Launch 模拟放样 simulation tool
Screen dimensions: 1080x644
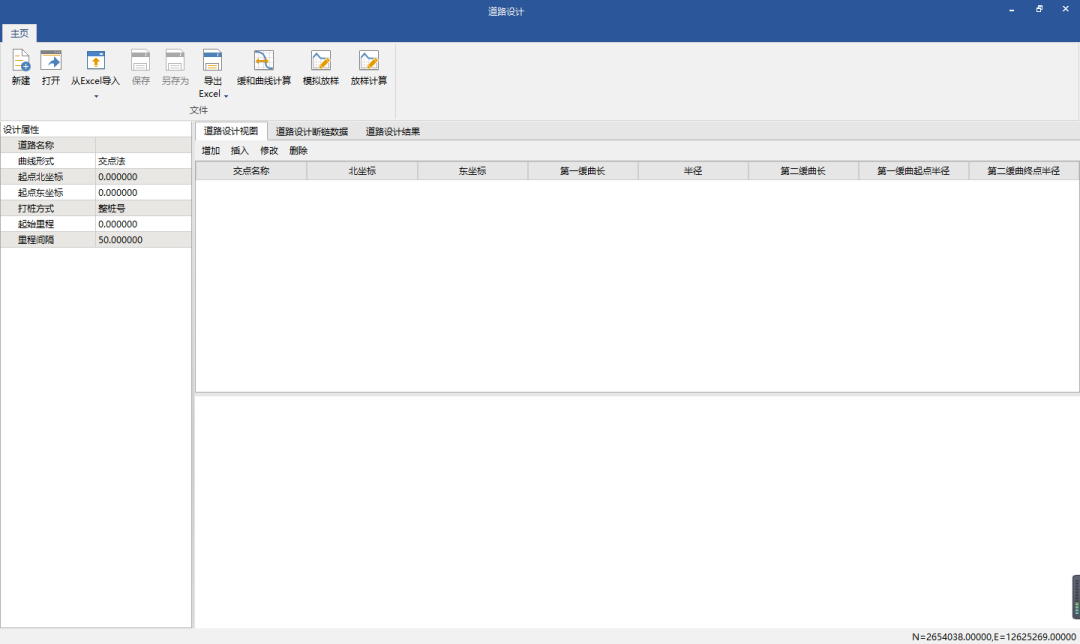point(321,61)
